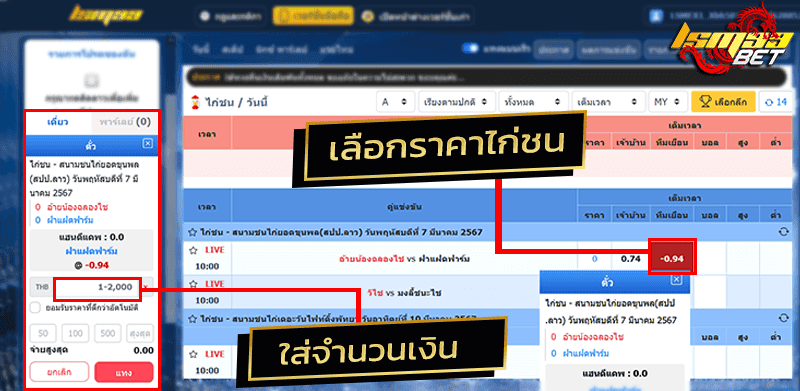Close the left bet slip with X icon
800x391 pixels.
147,144
